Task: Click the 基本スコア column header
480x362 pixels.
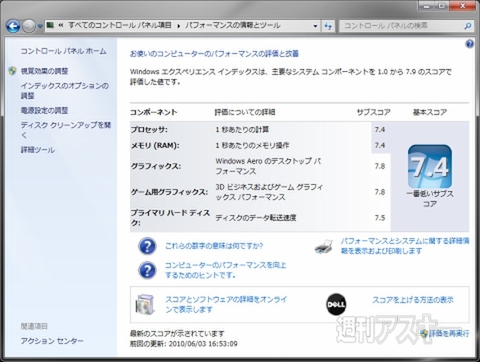Action: [x=430, y=112]
